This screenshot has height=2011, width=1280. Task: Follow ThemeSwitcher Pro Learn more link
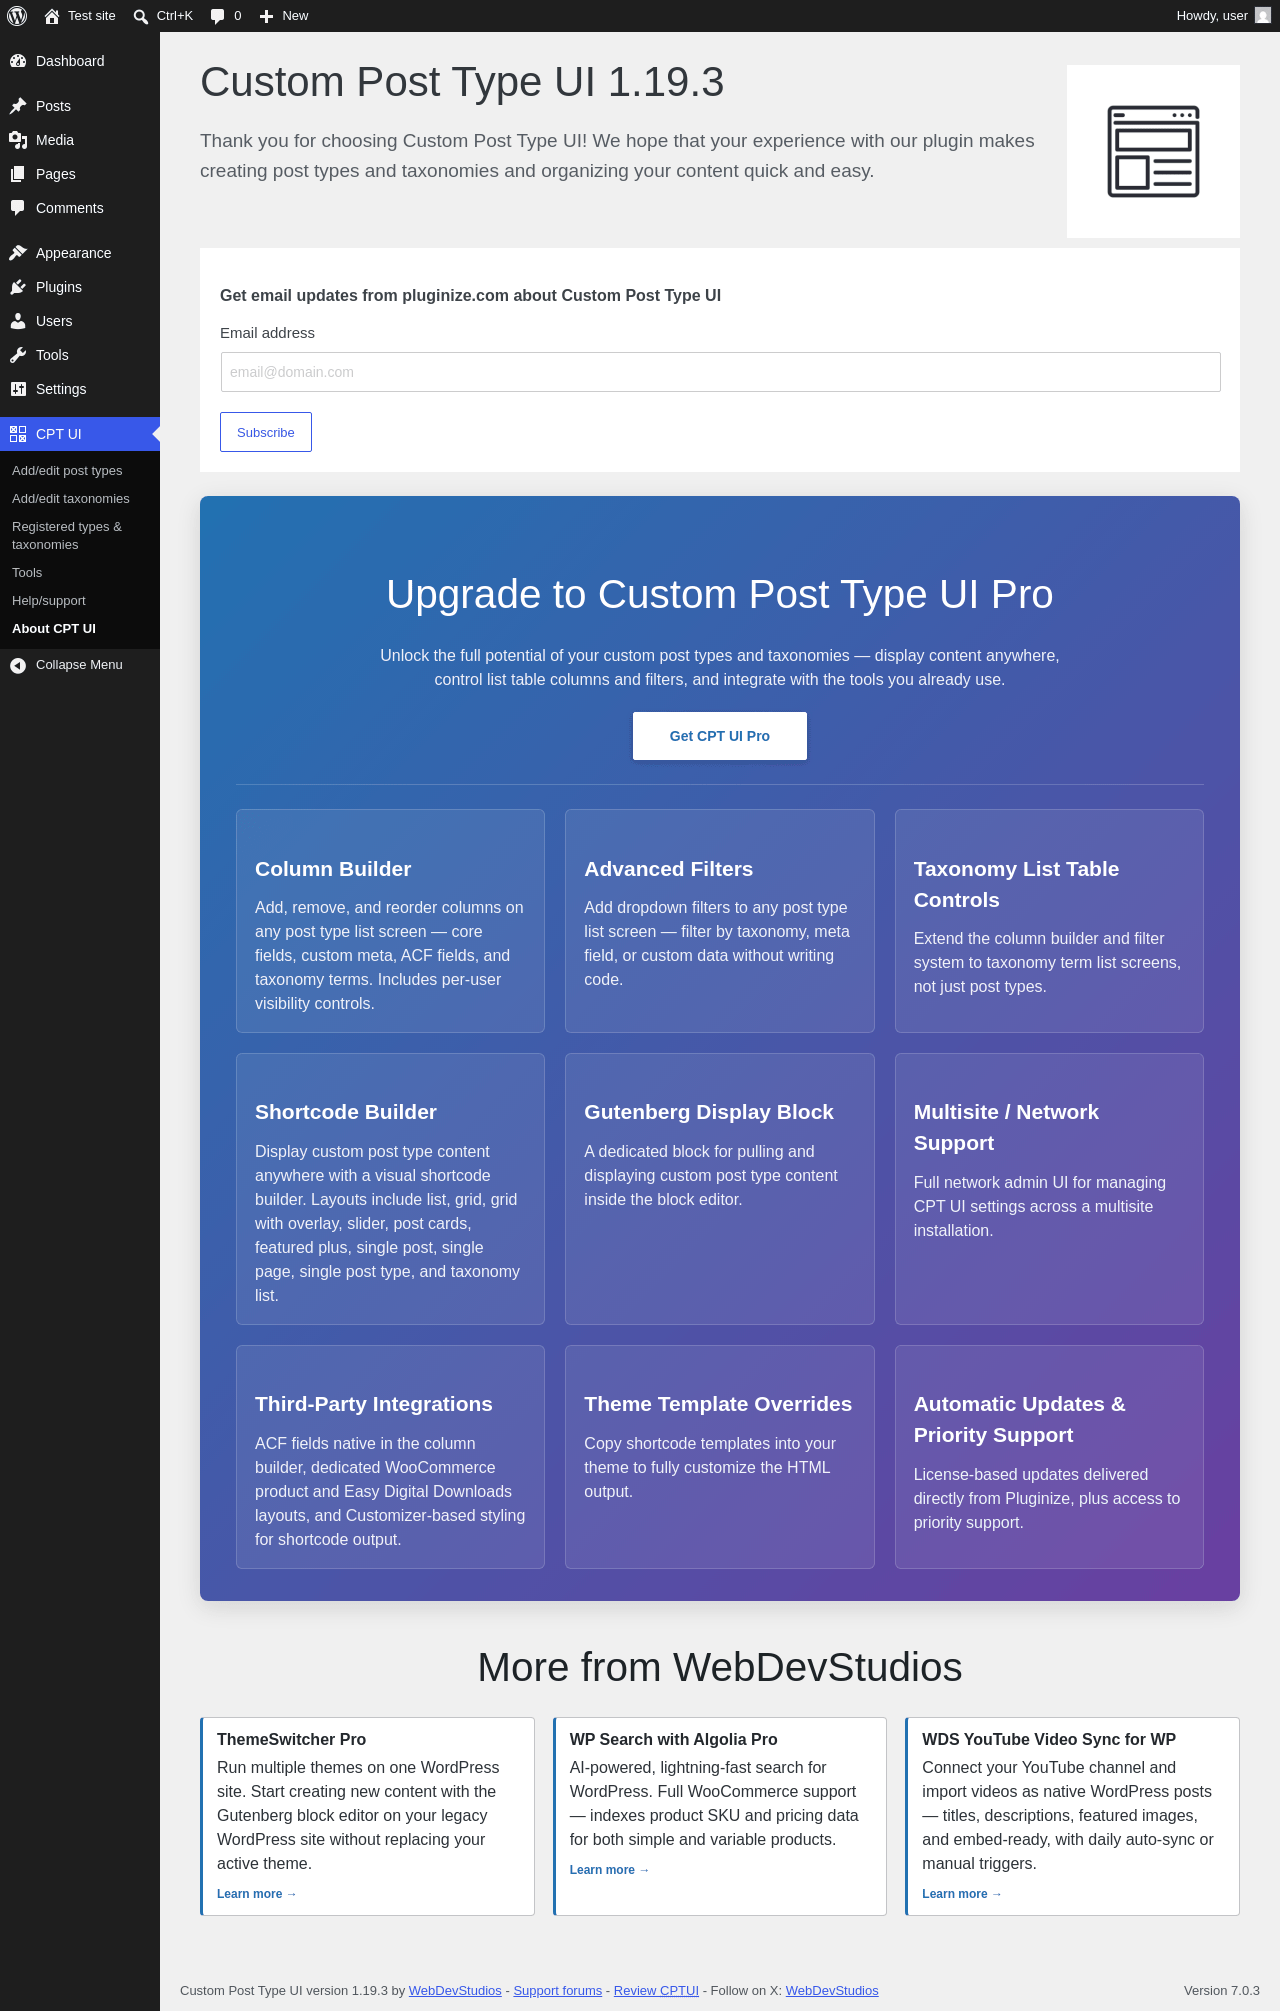click(257, 1894)
